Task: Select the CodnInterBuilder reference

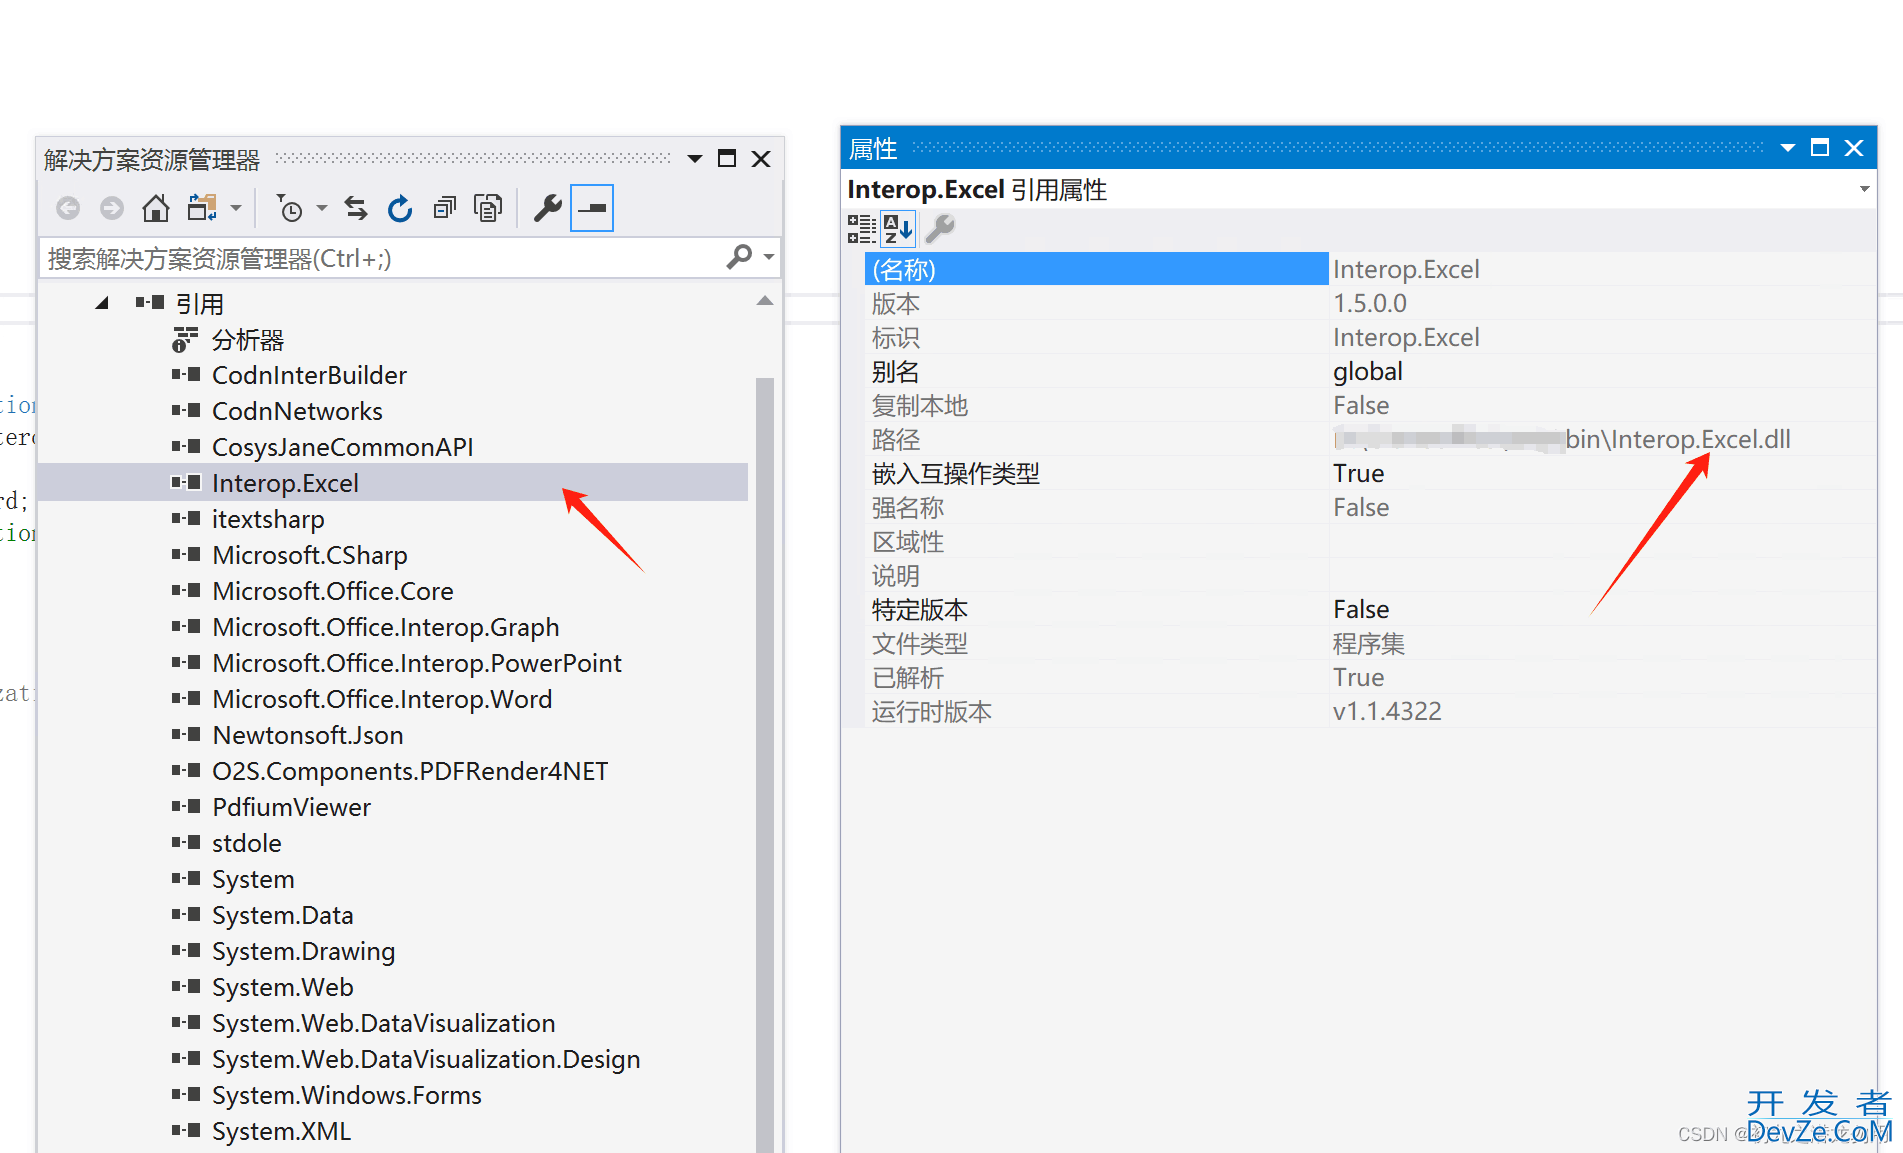Action: pyautogui.click(x=309, y=375)
